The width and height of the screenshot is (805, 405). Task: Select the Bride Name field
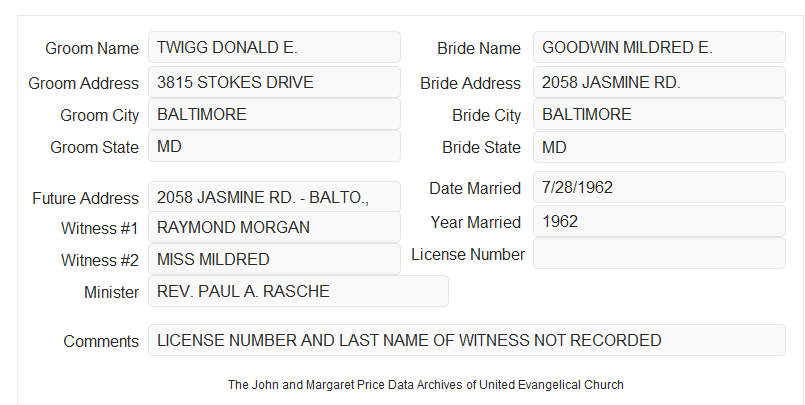pos(659,47)
